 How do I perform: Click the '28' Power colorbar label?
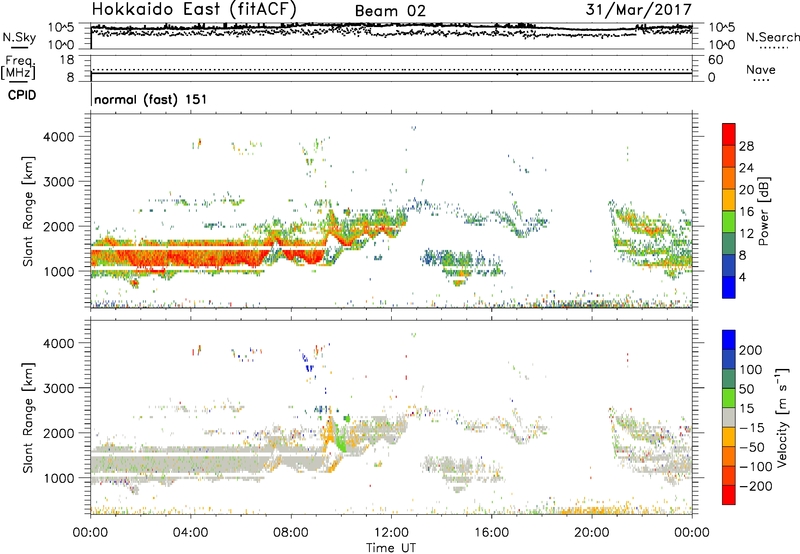click(x=746, y=146)
